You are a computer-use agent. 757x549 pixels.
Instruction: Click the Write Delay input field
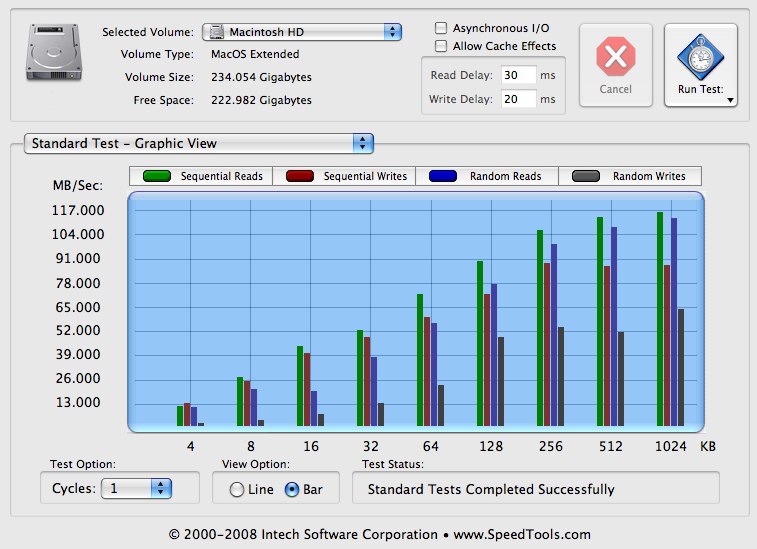point(519,99)
